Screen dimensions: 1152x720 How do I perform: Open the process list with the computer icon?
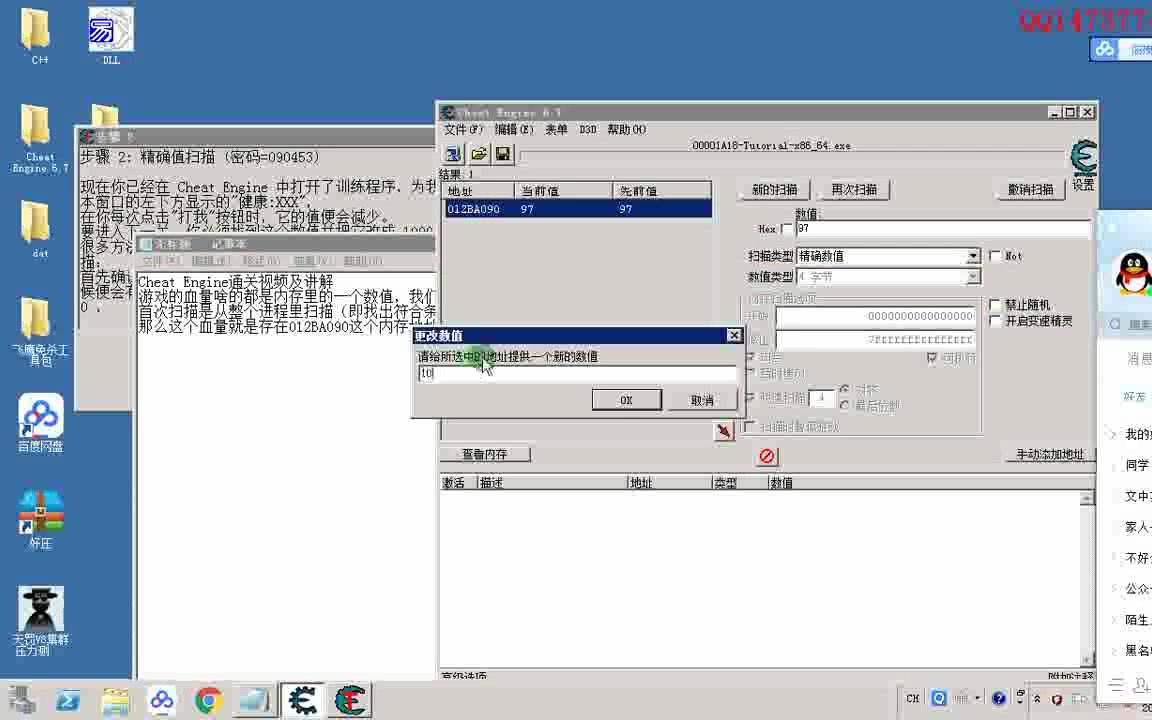click(453, 153)
